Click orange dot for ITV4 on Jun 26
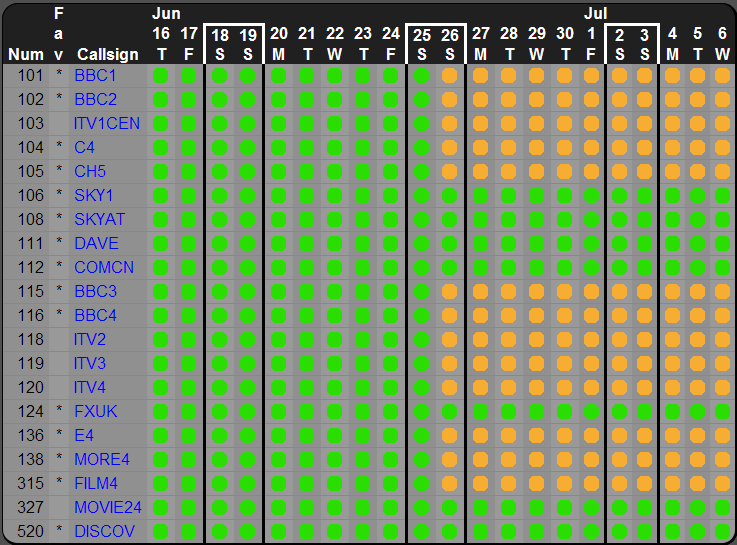The height and width of the screenshot is (545, 737). coord(449,387)
